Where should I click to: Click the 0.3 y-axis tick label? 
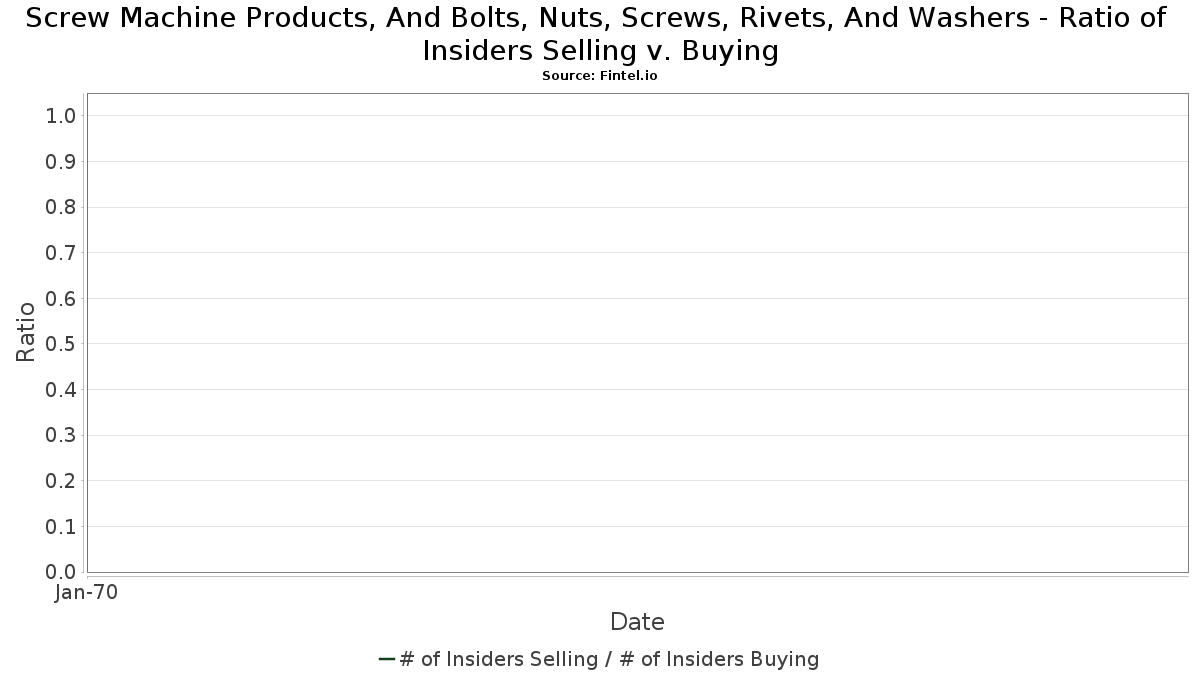point(61,435)
